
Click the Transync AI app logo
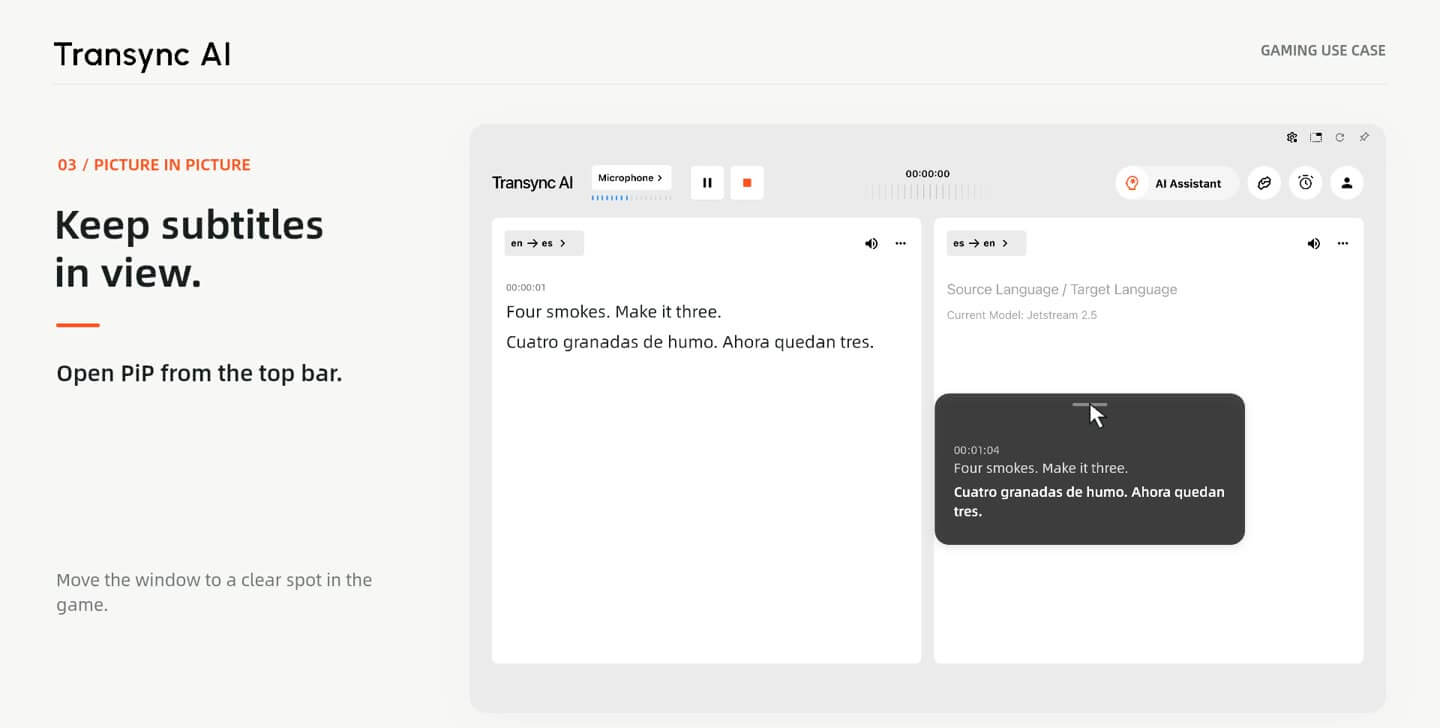click(532, 183)
